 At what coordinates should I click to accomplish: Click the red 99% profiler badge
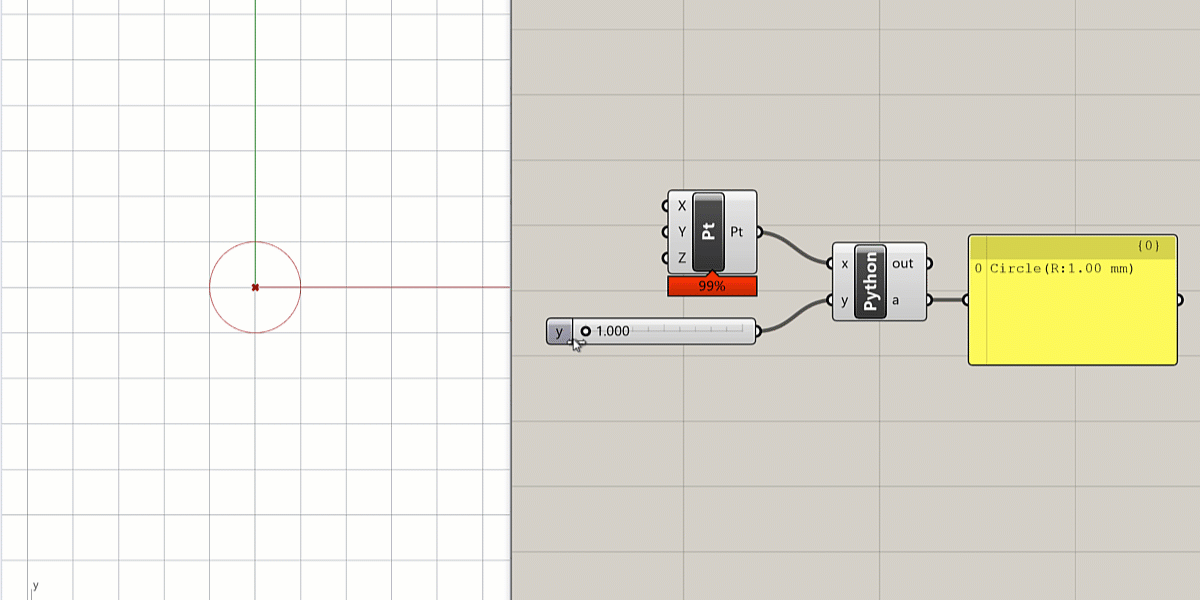712,287
